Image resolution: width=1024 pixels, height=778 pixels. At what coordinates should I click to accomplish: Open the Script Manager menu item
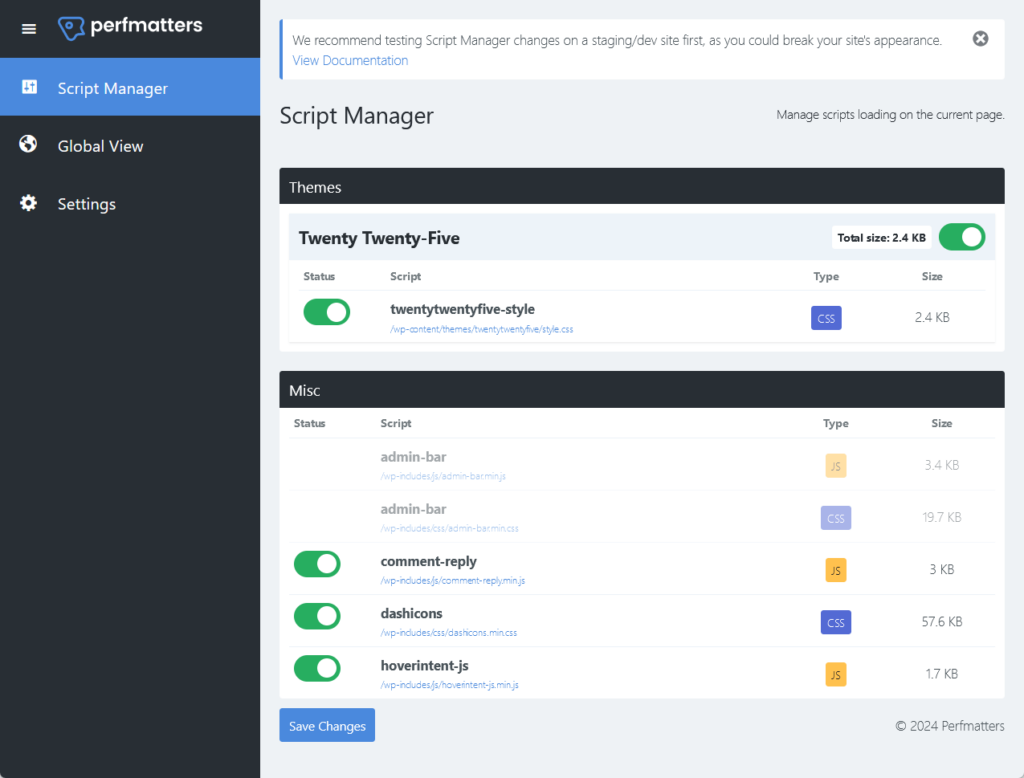coord(130,87)
